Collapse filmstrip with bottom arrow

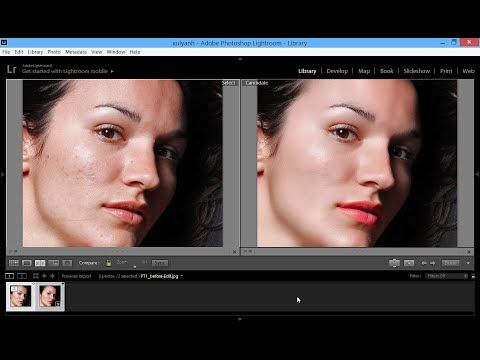[x=240, y=319]
